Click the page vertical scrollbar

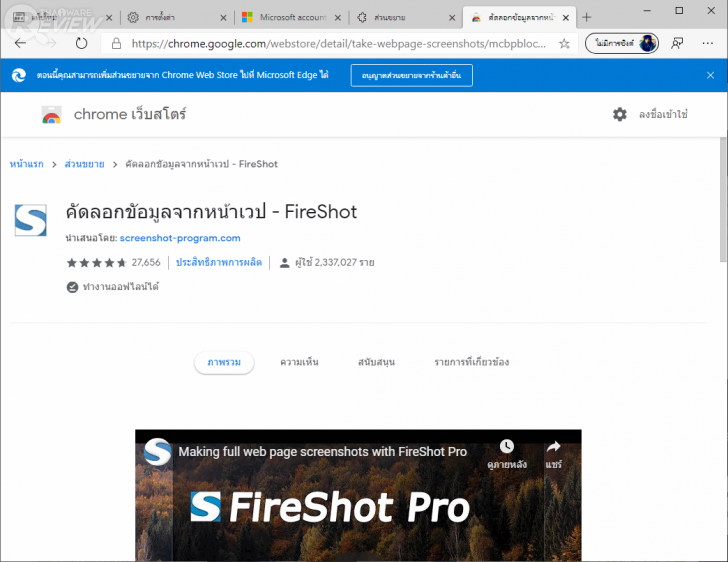point(723,200)
